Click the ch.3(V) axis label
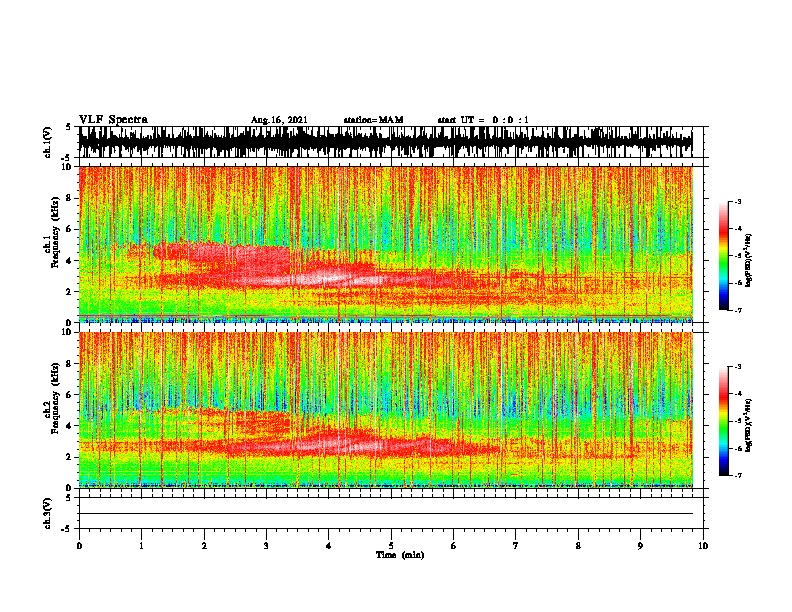 click(47, 514)
